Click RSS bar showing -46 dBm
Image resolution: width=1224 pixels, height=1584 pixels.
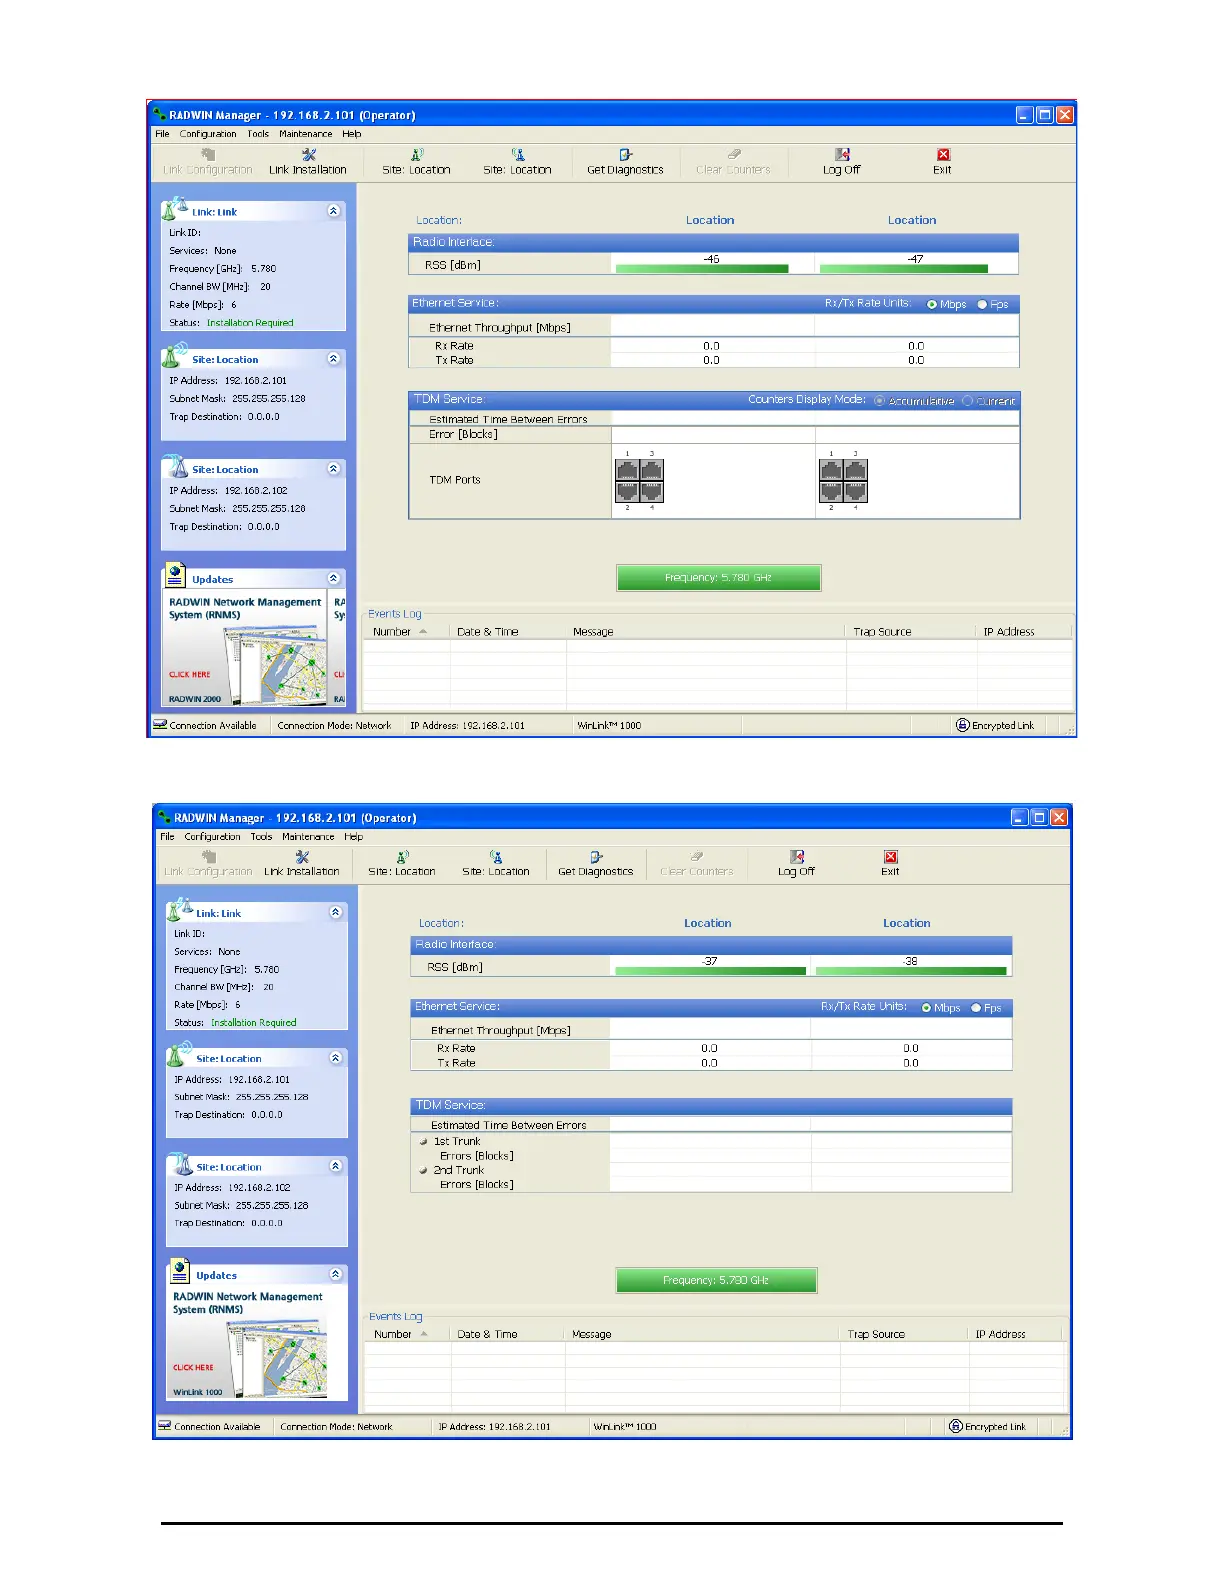pyautogui.click(x=702, y=268)
